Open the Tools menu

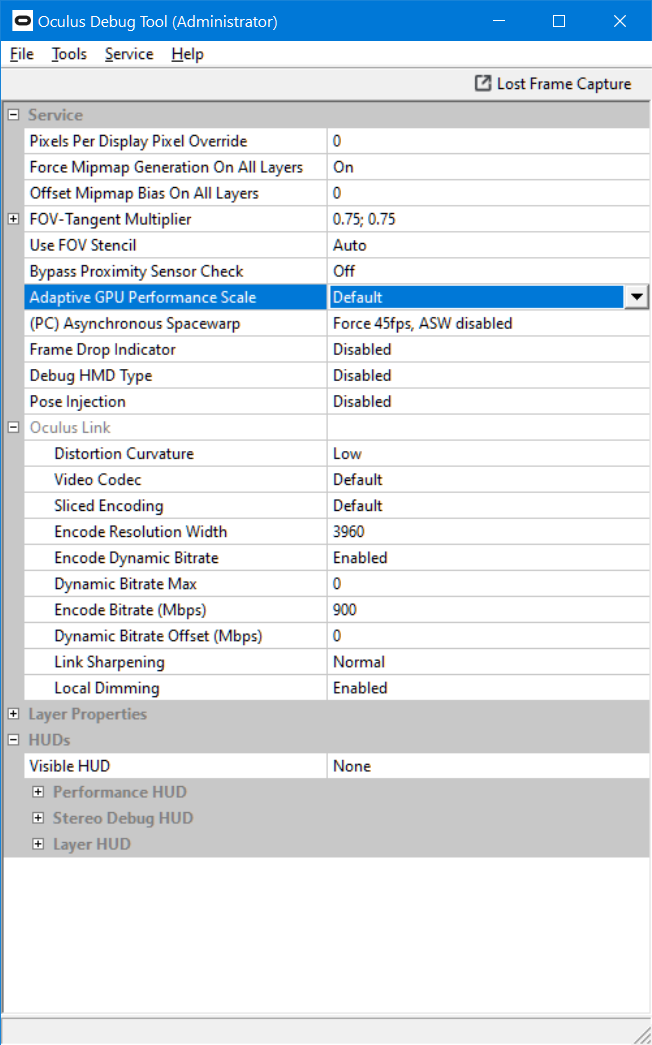coord(69,54)
